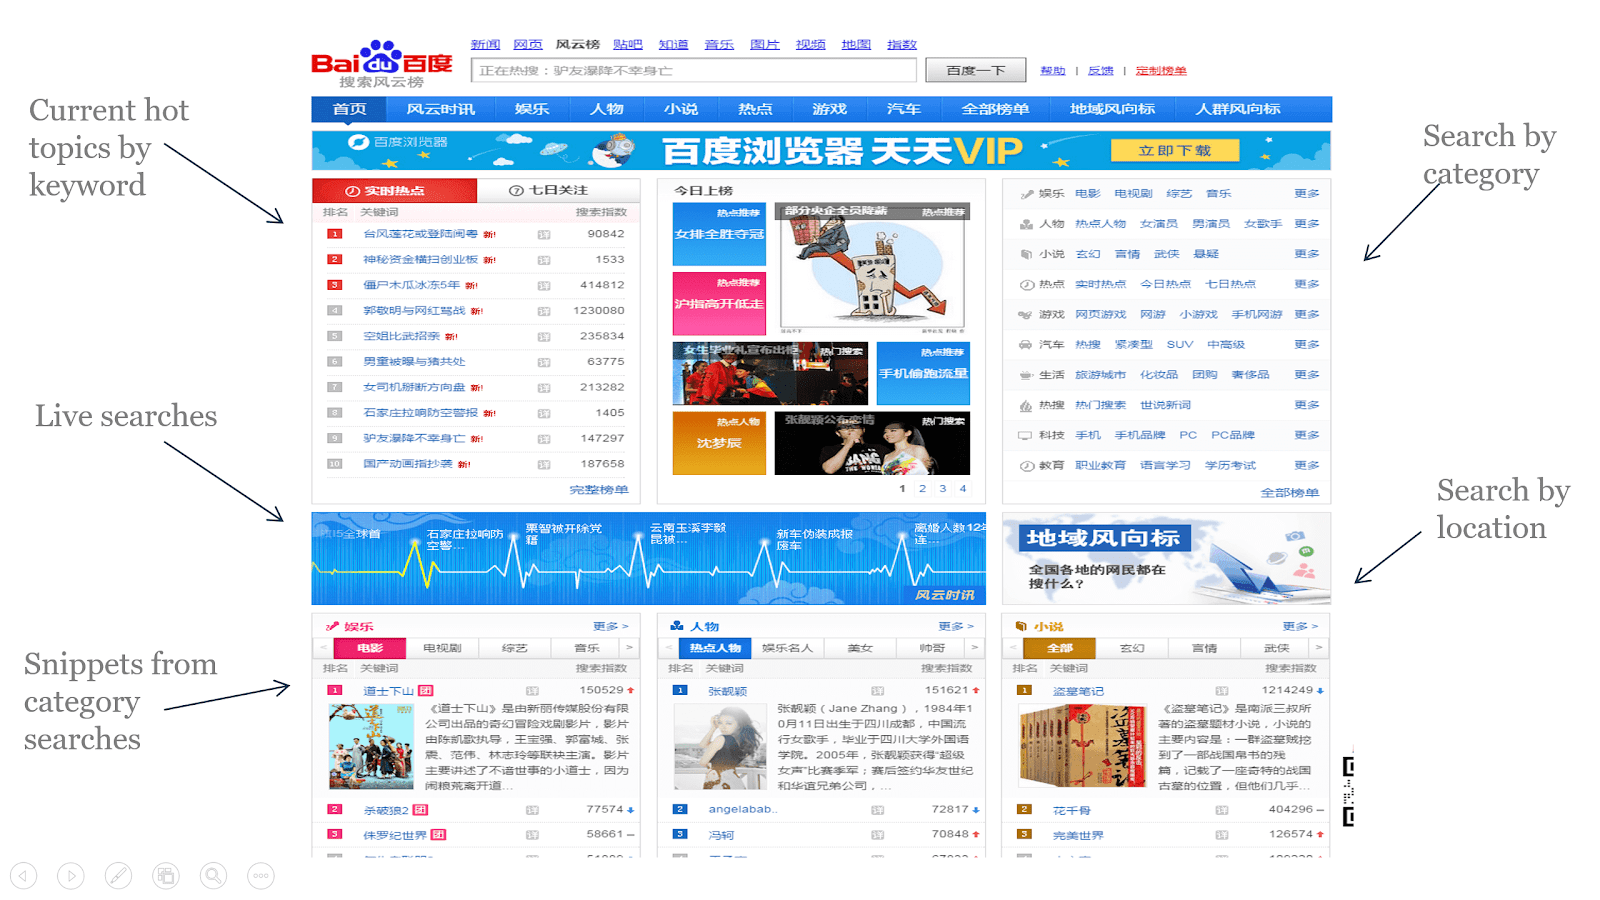Click the previous slide arrow in presentation controls
The height and width of the screenshot is (900, 1600).
[x=24, y=876]
